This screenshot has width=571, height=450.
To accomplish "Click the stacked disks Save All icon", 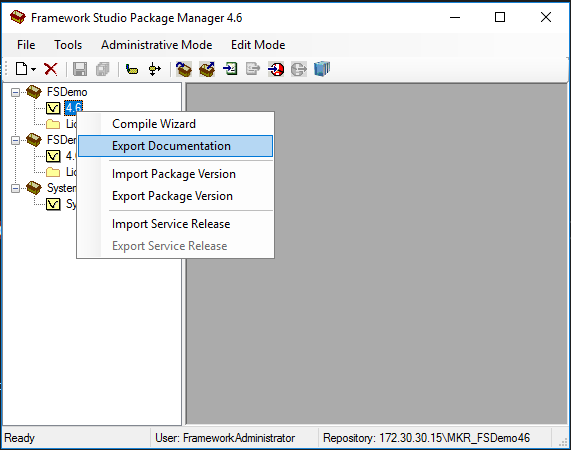I will [x=103, y=69].
